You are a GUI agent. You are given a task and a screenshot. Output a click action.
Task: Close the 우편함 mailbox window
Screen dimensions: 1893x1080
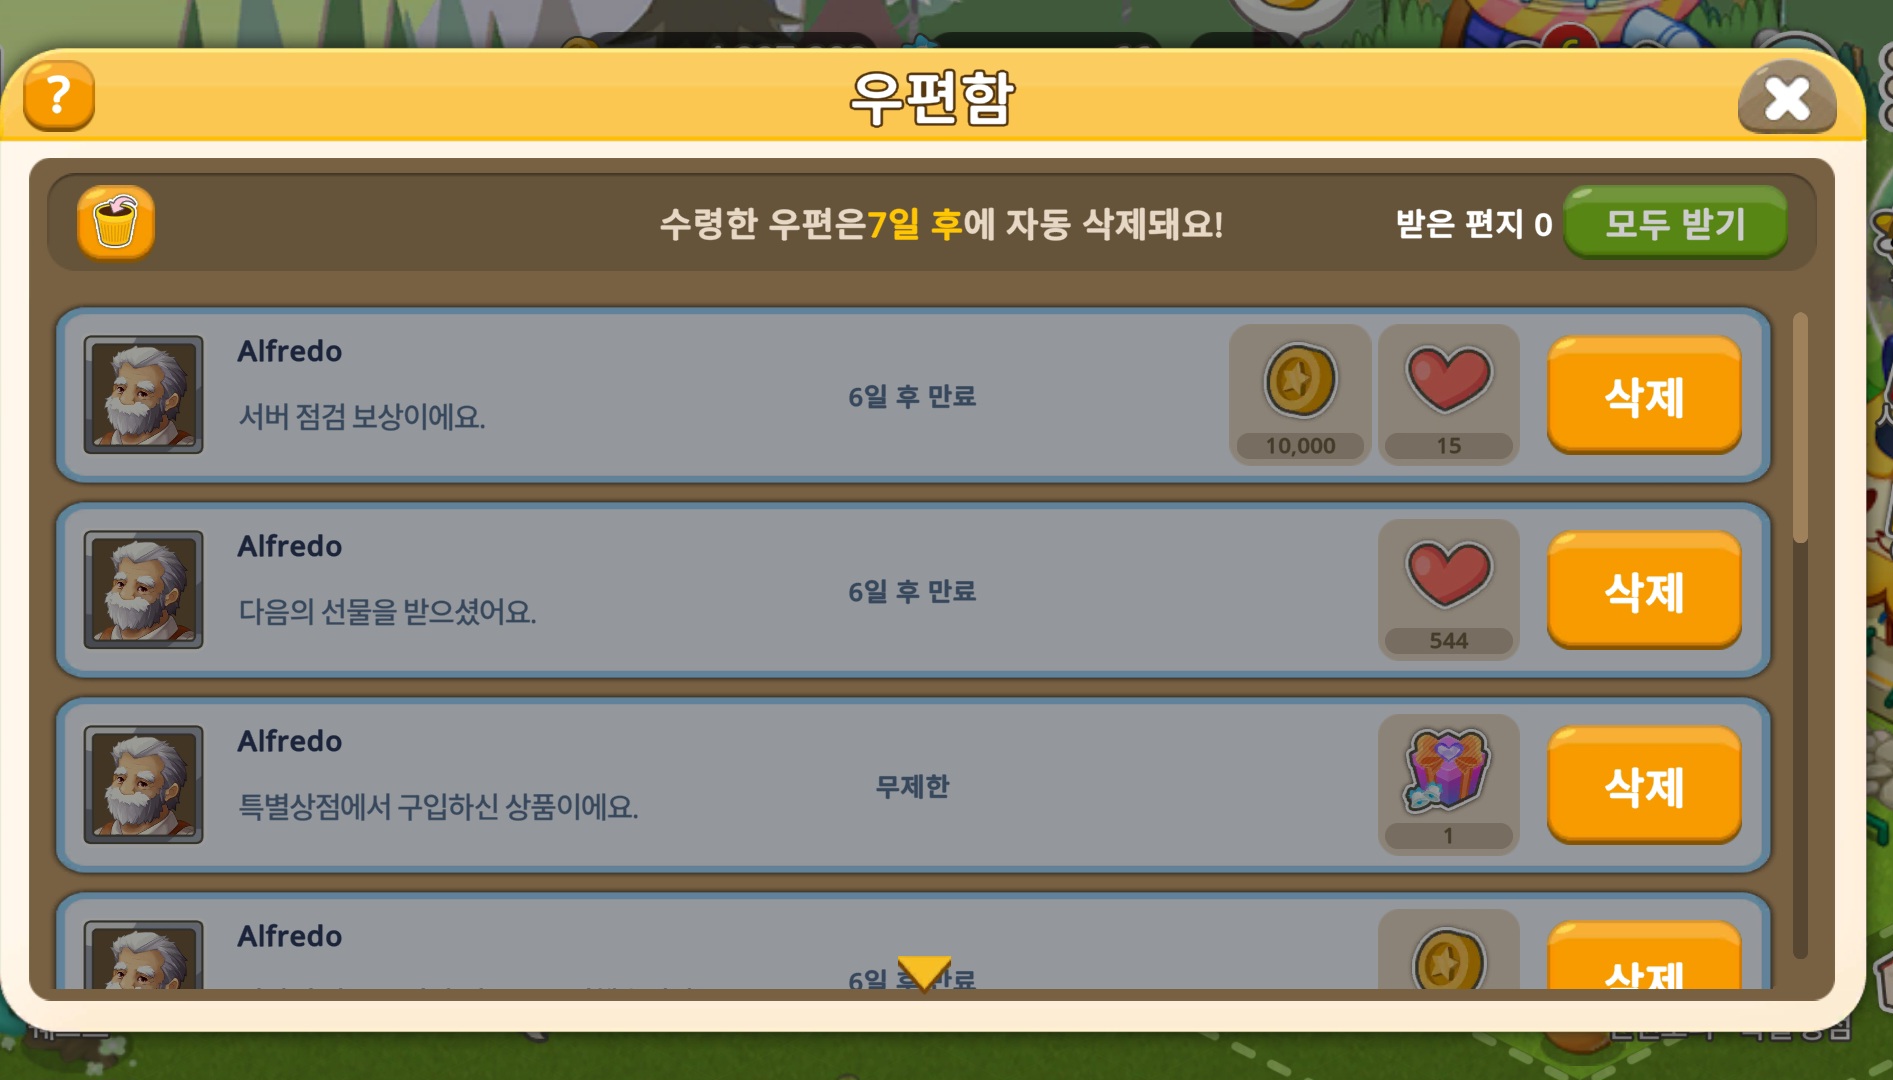point(1787,97)
